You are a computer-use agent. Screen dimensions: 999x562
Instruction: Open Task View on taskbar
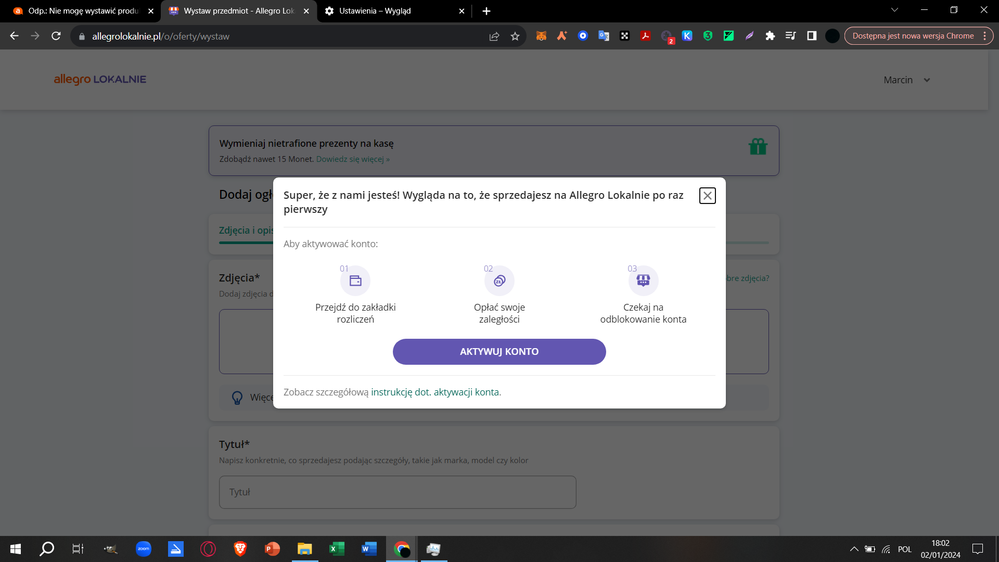(x=78, y=549)
